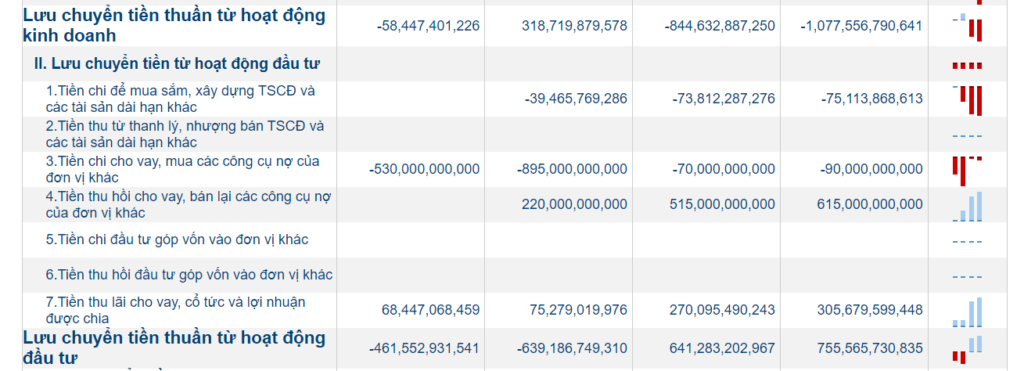Click sparkline chart for net operating cash flow
Screen dimensions: 1024x371
[968, 27]
